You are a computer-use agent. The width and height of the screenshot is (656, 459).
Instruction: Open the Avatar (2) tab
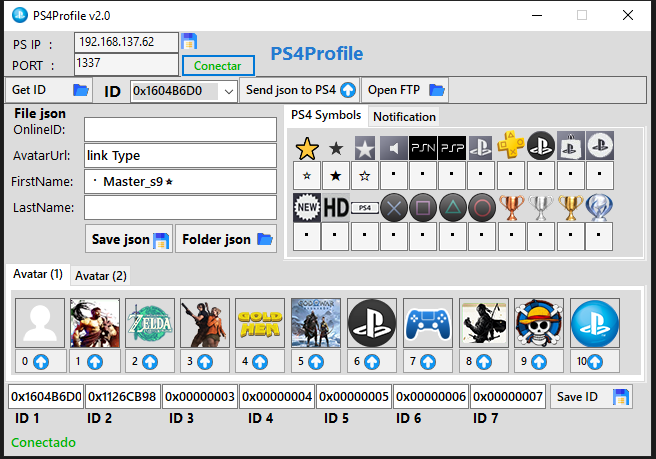101,275
